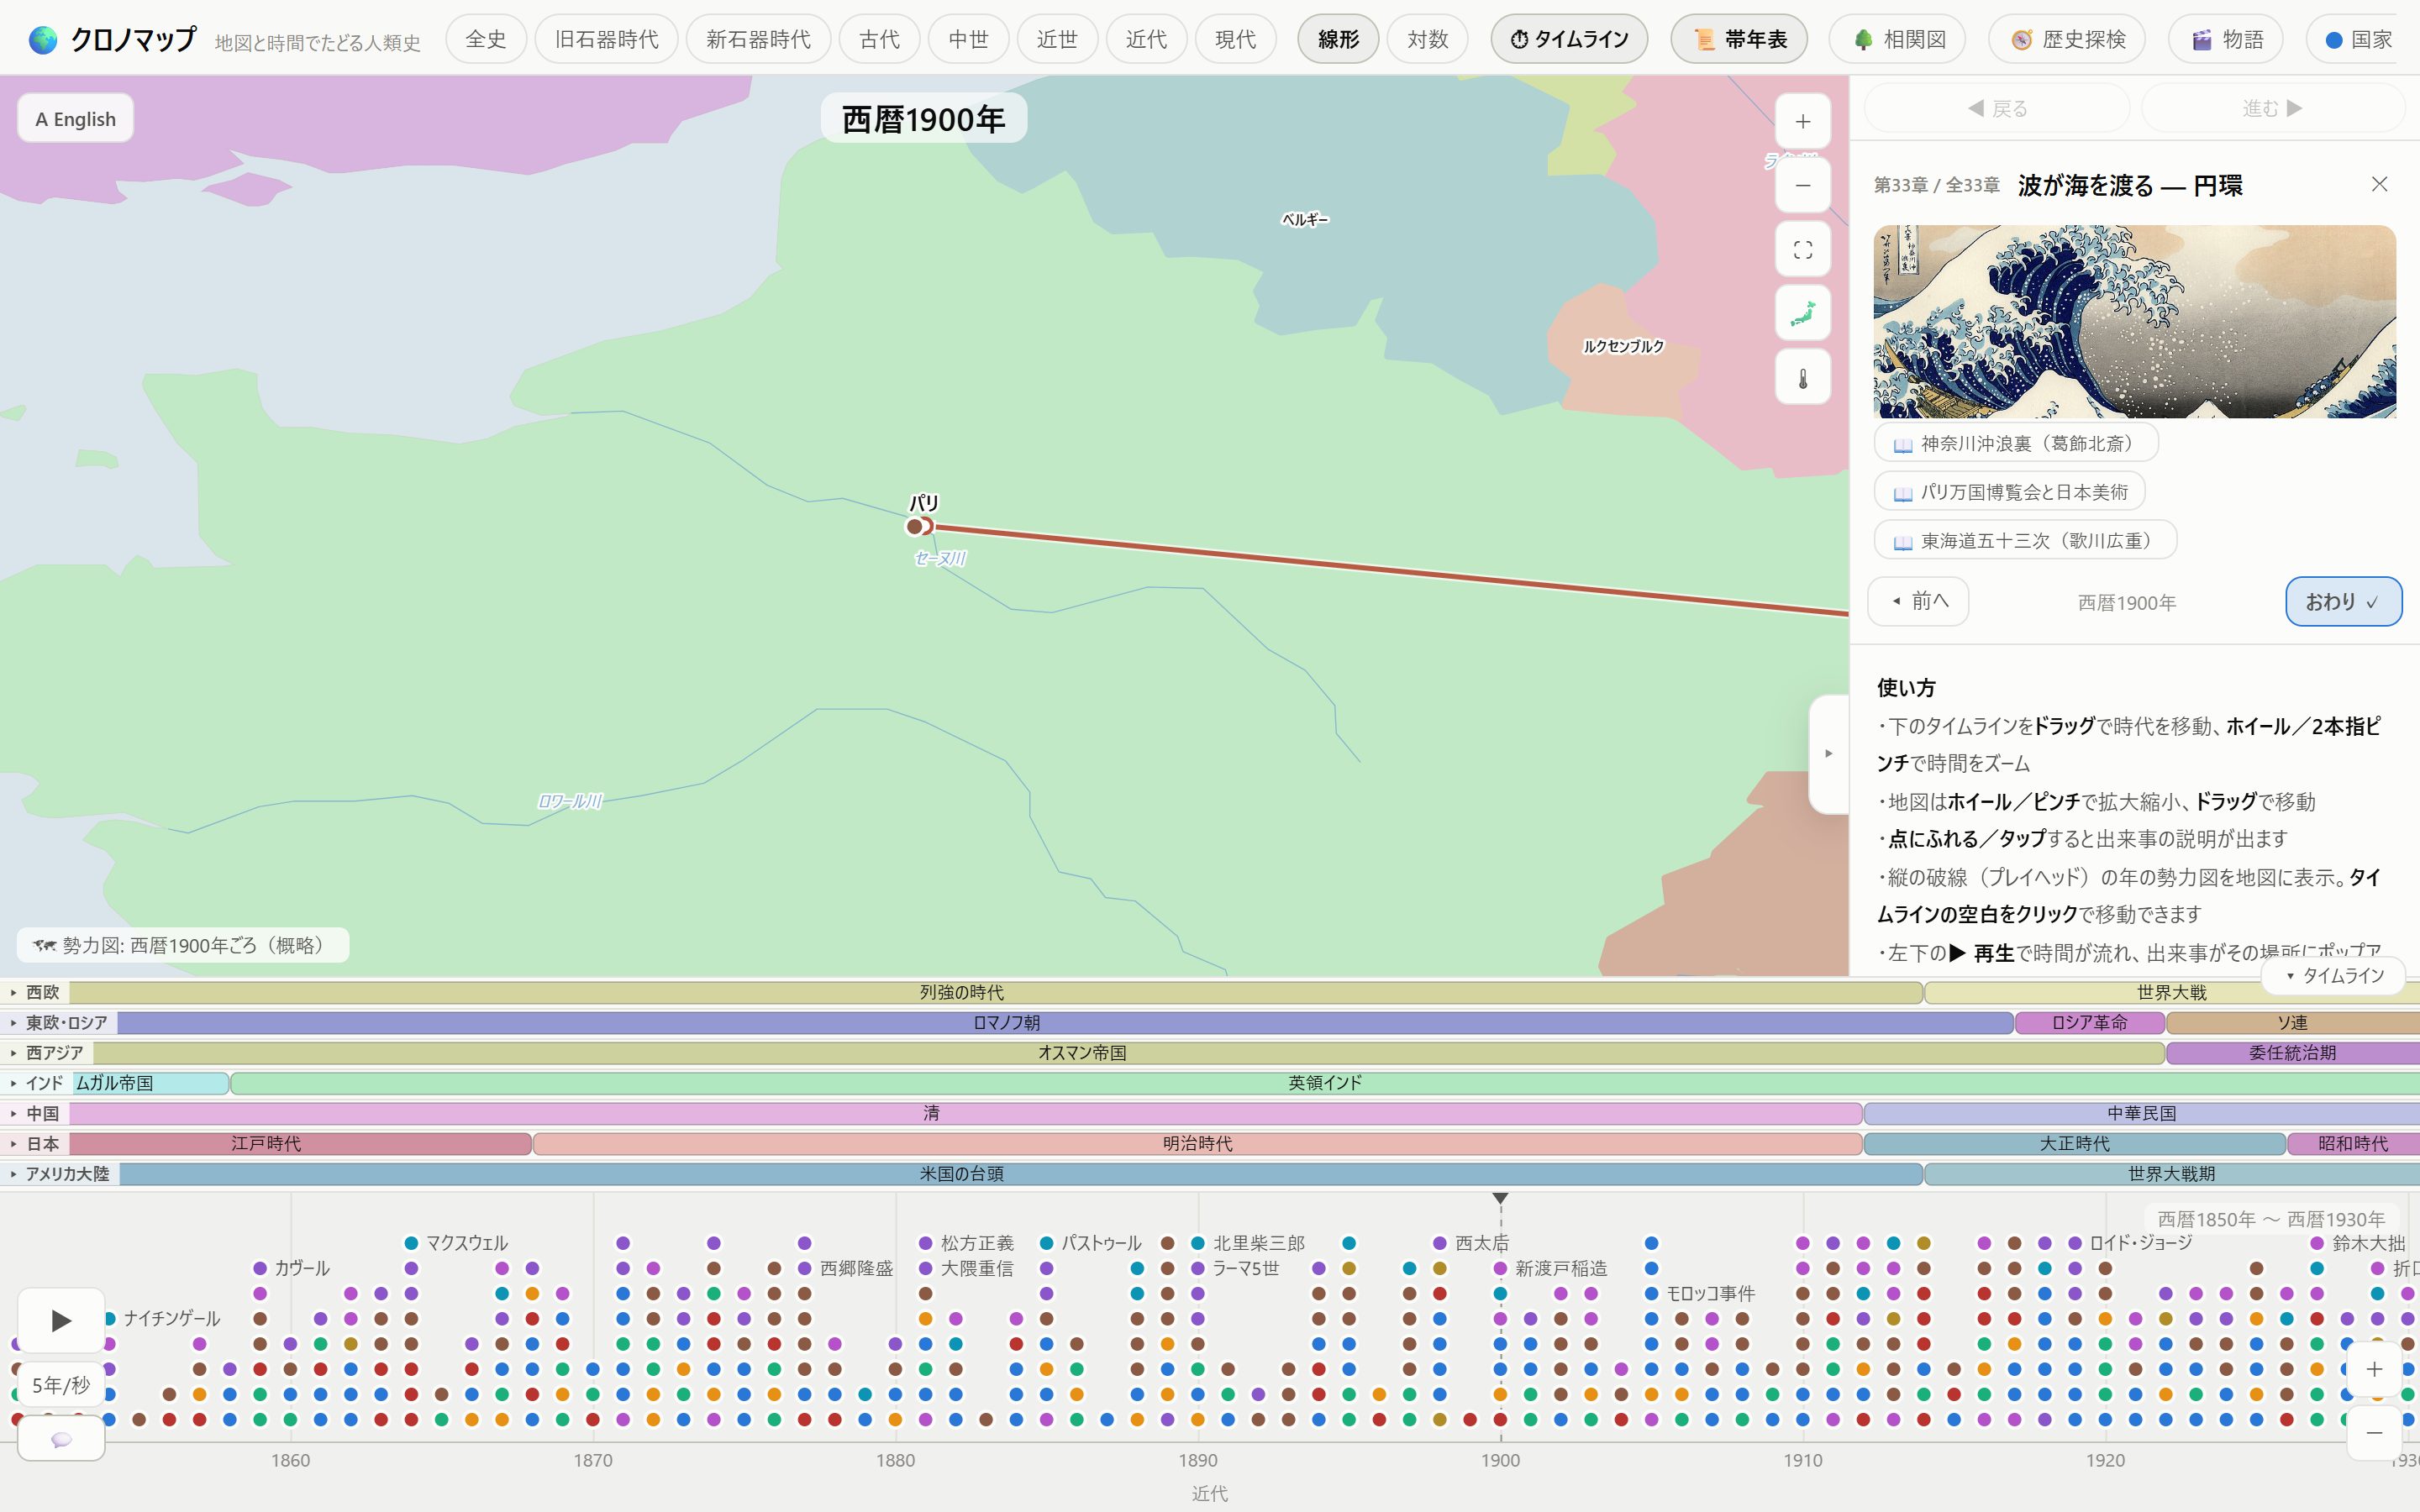Open the speech bubble comments button

[x=61, y=1438]
